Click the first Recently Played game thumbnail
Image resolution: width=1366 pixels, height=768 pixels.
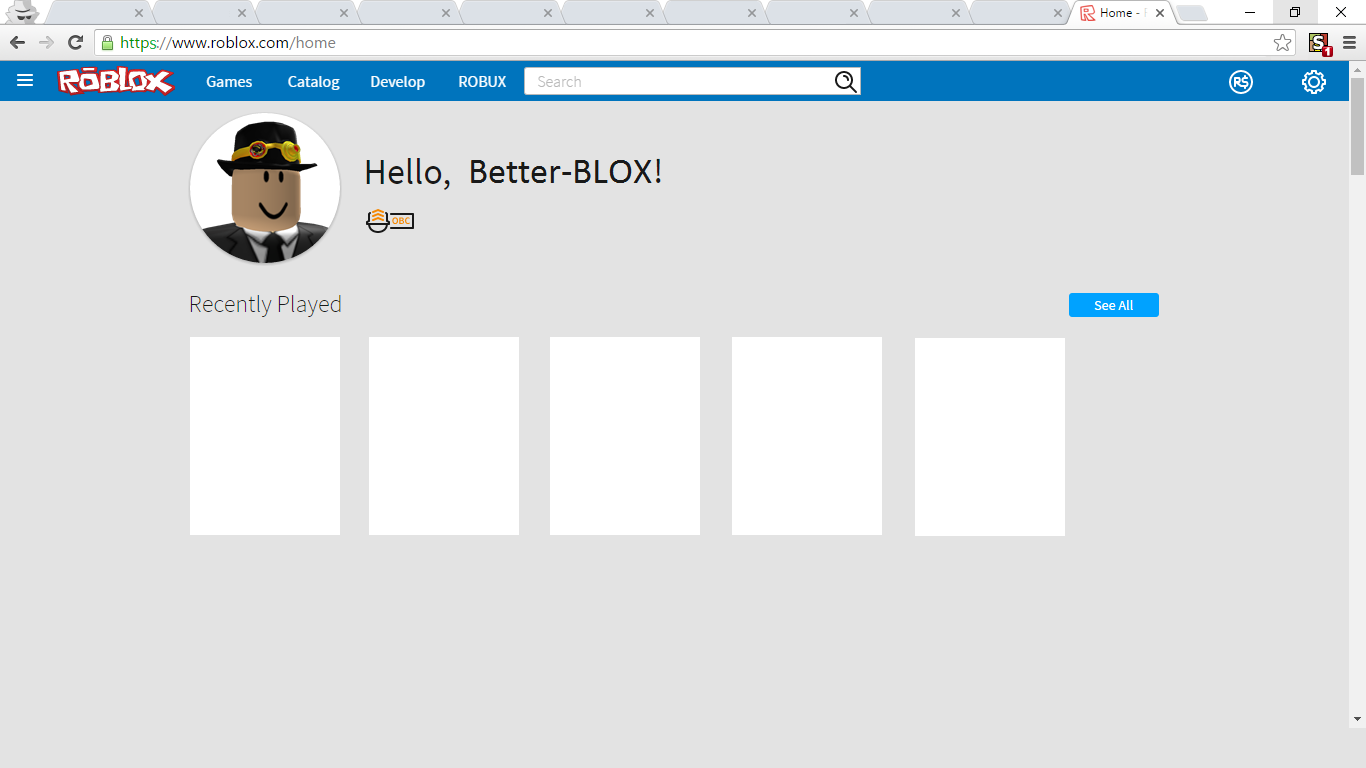click(264, 436)
